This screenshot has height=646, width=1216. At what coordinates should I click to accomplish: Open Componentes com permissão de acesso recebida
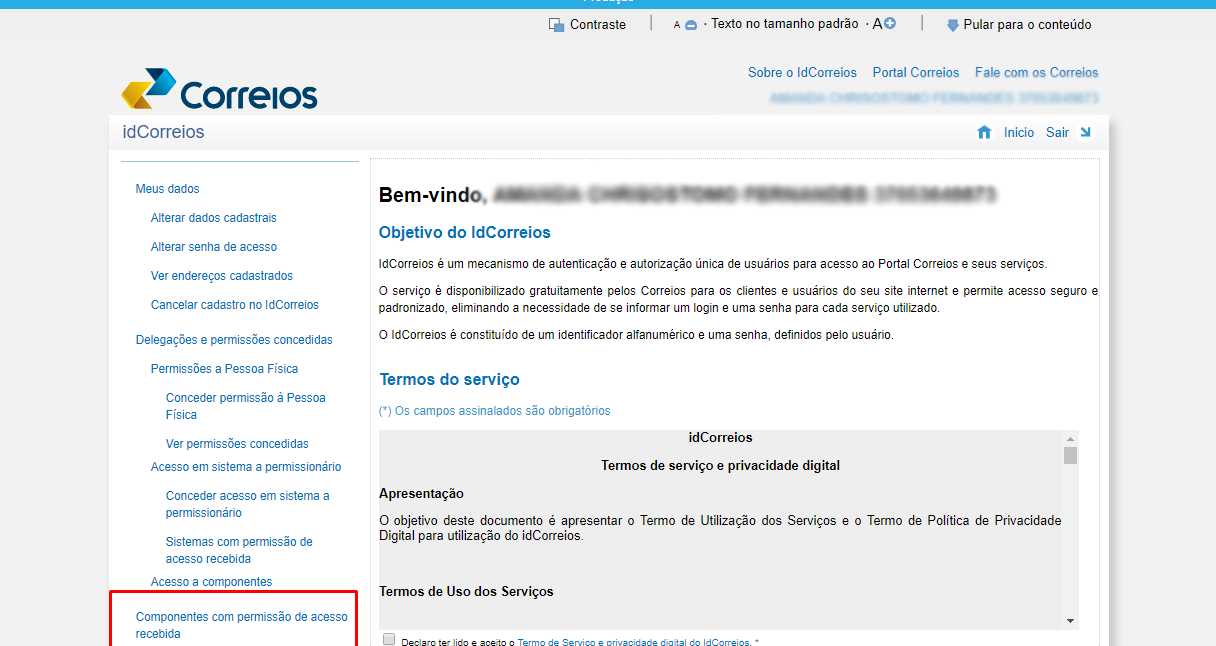[x=242, y=625]
